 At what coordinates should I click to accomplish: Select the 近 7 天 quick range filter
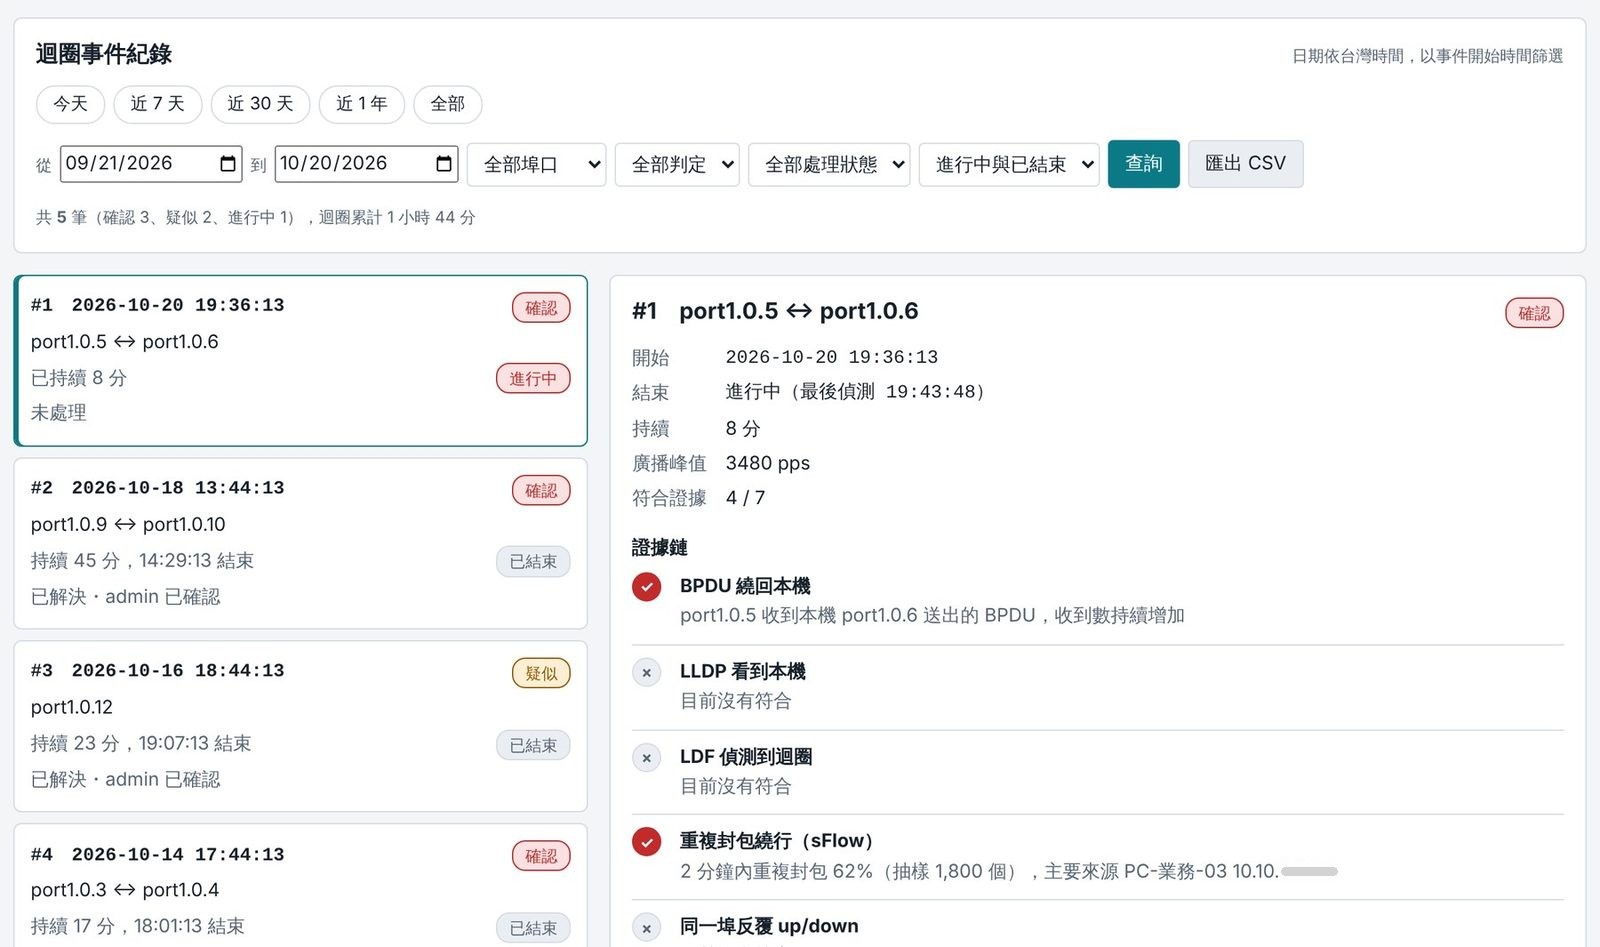158,104
